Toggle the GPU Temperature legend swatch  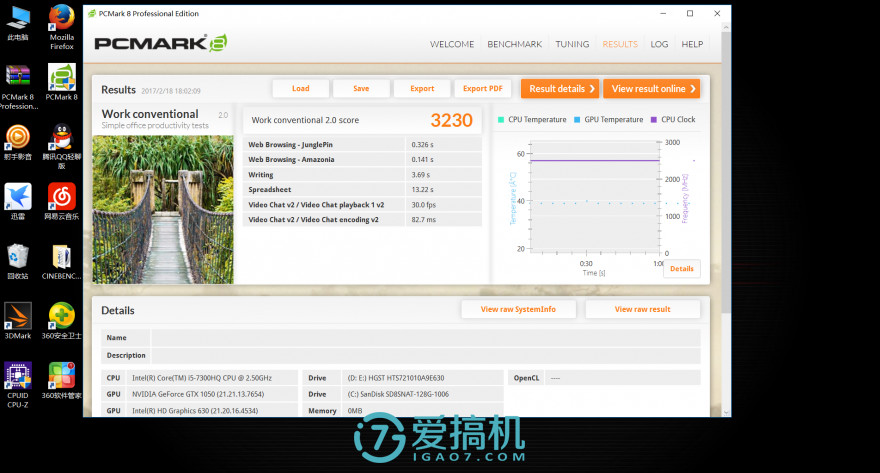(x=577, y=120)
